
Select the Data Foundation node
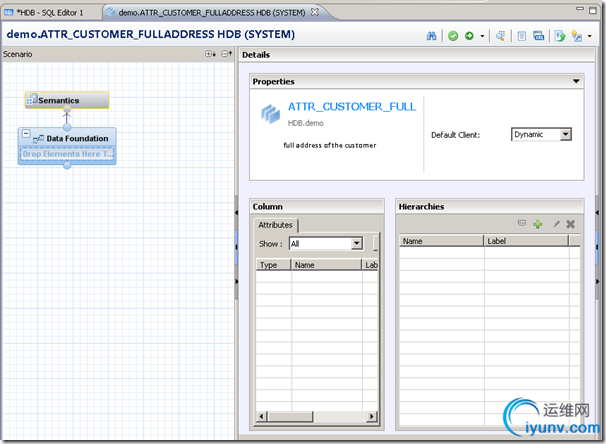pyautogui.click(x=67, y=138)
